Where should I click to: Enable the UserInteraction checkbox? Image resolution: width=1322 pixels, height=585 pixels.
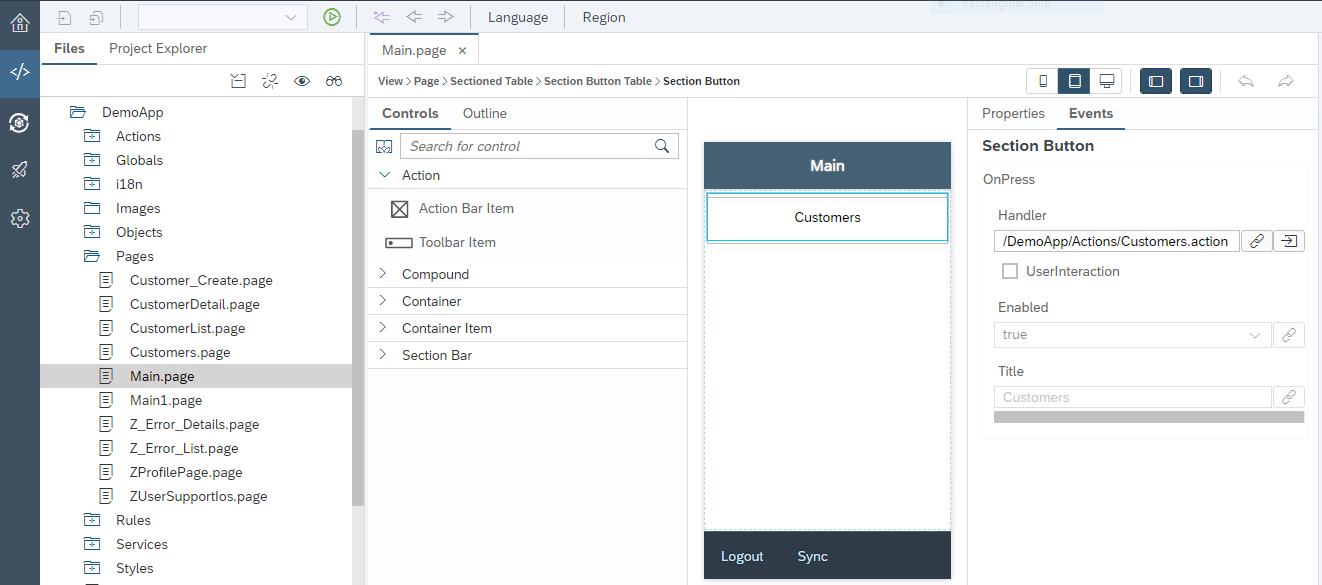pos(1010,271)
